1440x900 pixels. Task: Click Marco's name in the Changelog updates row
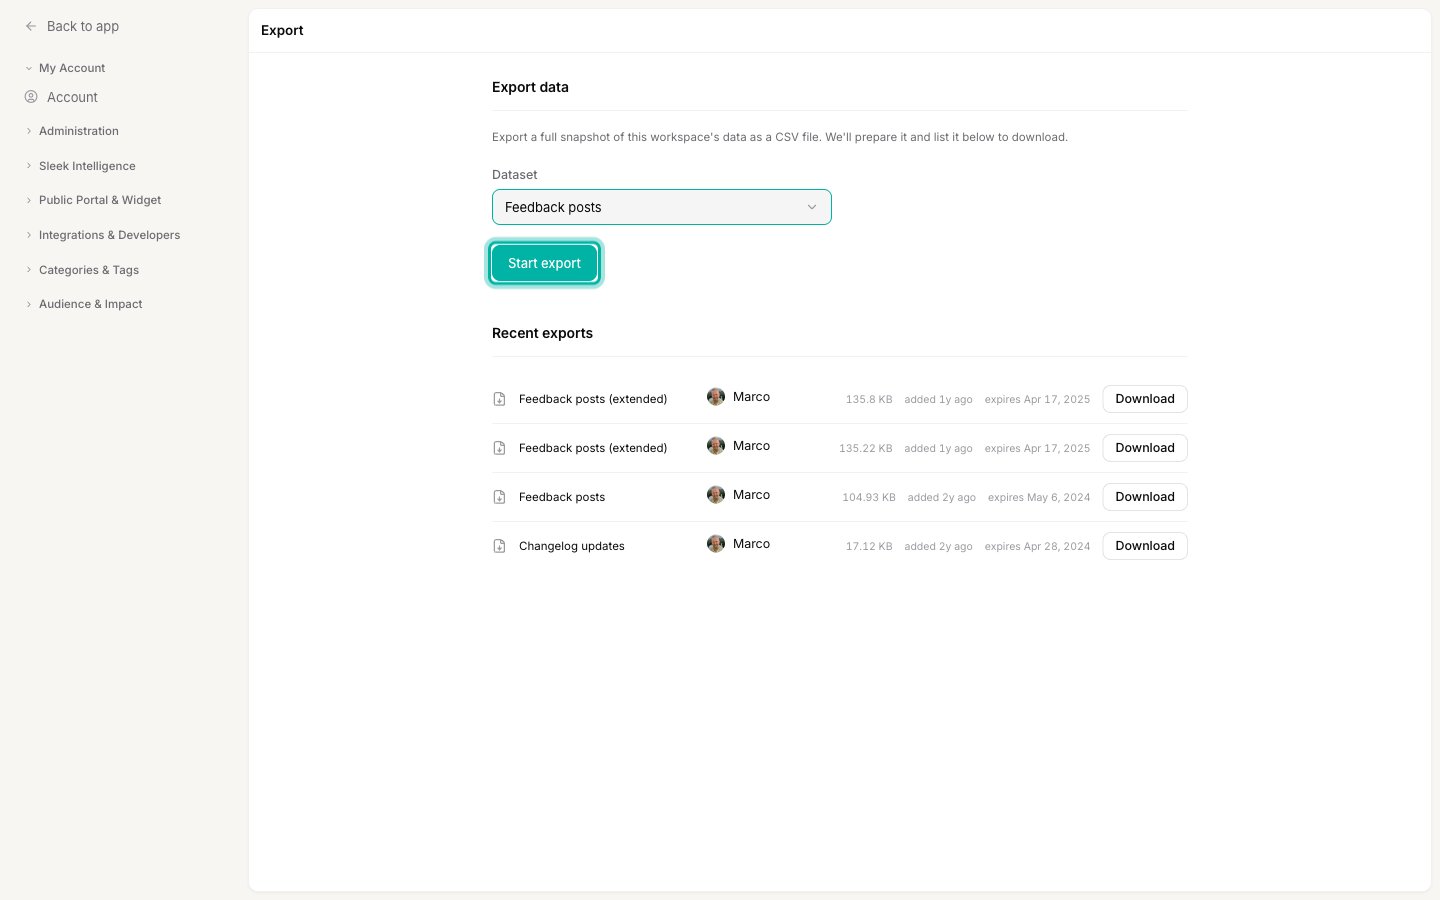point(751,544)
